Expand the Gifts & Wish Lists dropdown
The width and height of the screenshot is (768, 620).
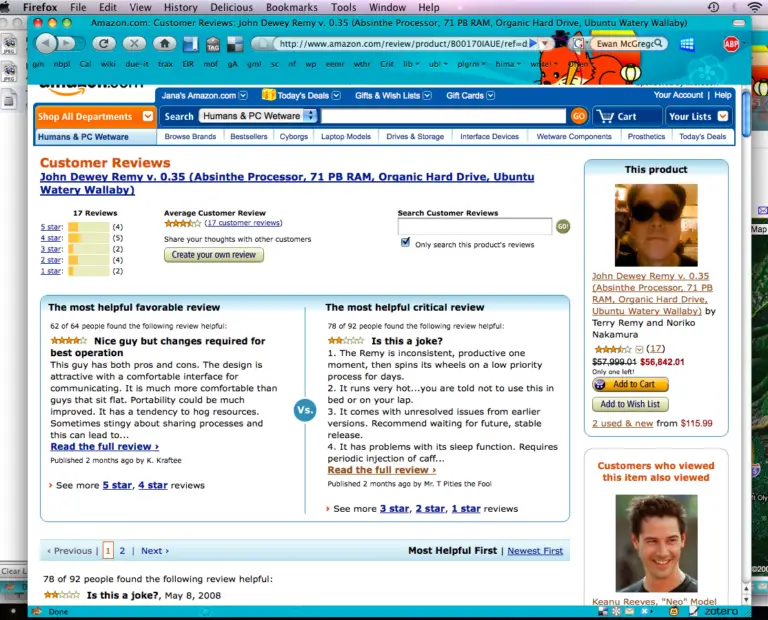(x=427, y=95)
